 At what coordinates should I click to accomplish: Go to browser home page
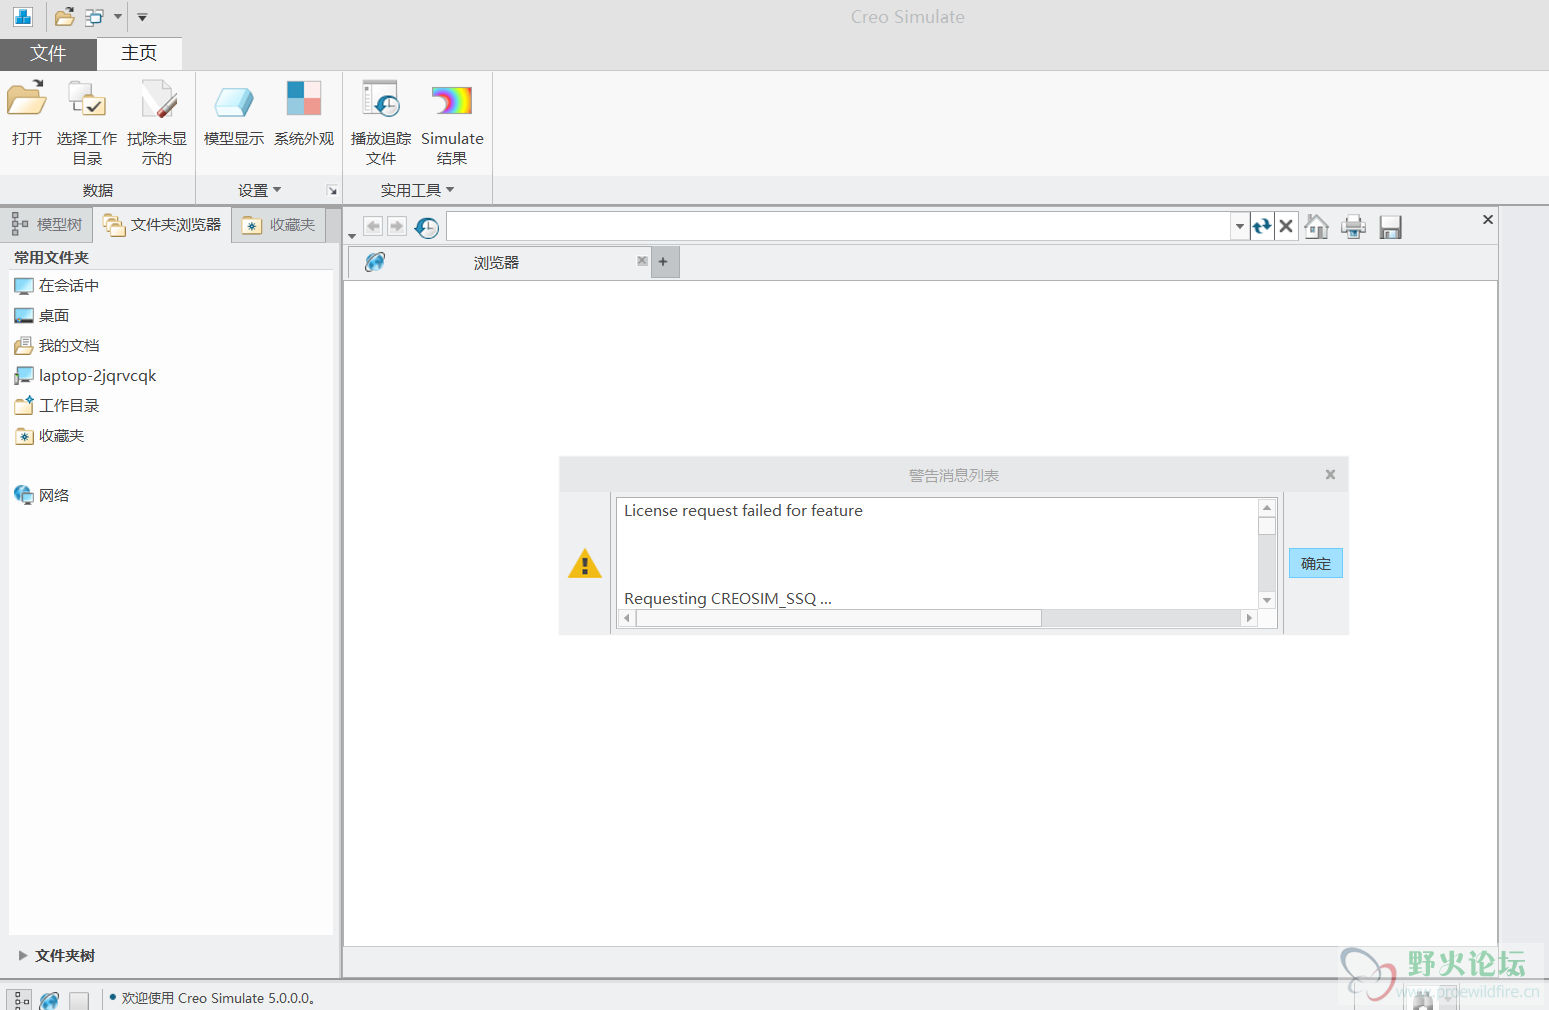(1317, 227)
